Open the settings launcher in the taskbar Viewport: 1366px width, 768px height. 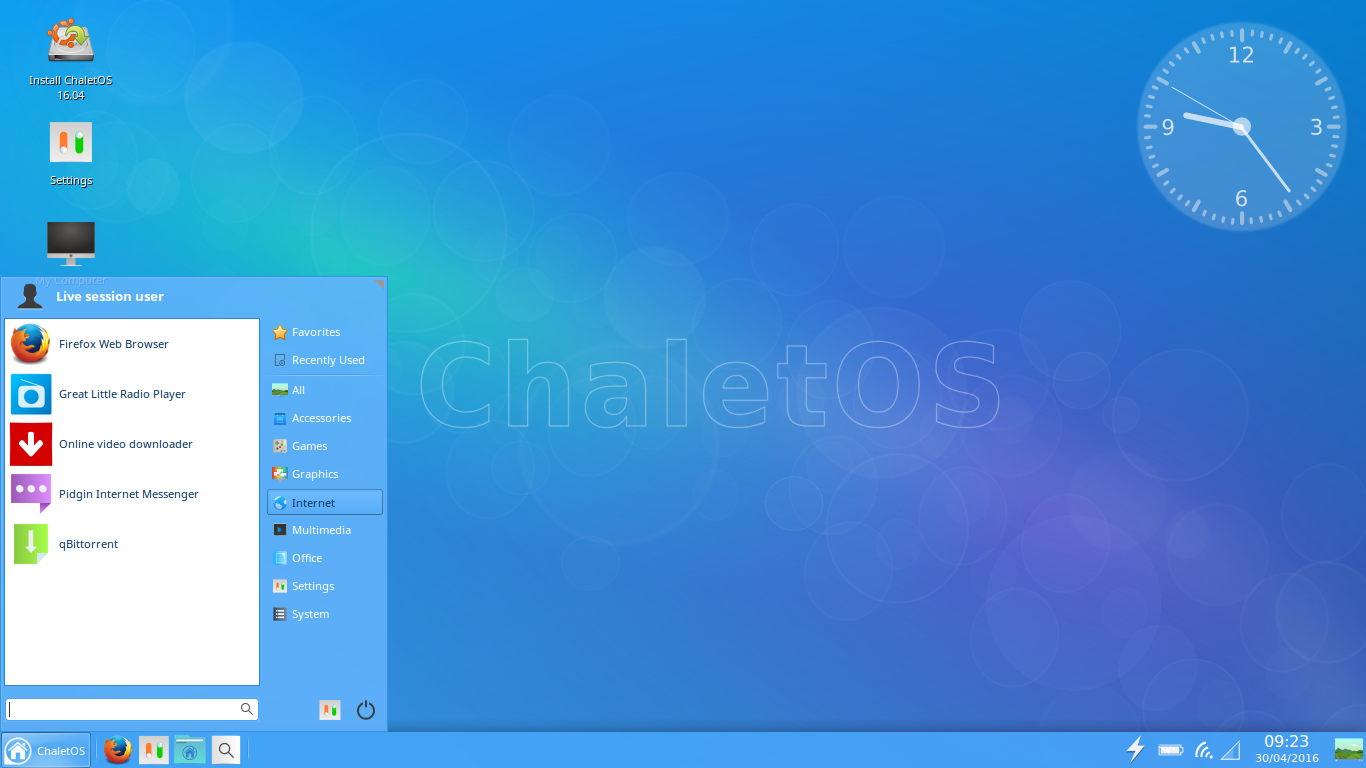tap(153, 750)
